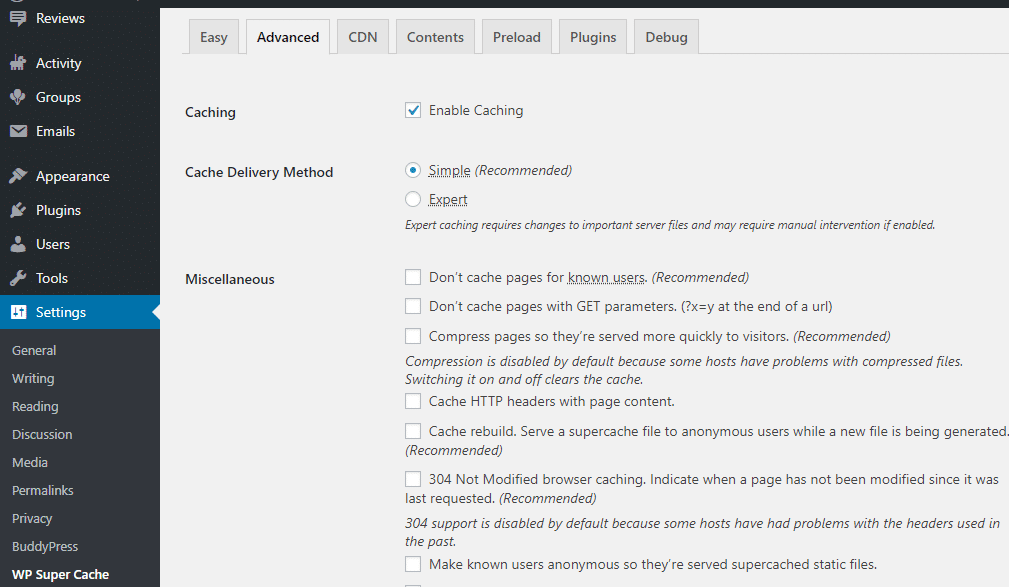Viewport: 1009px width, 587px height.
Task: Open Media settings submenu link
Action: pos(30,462)
